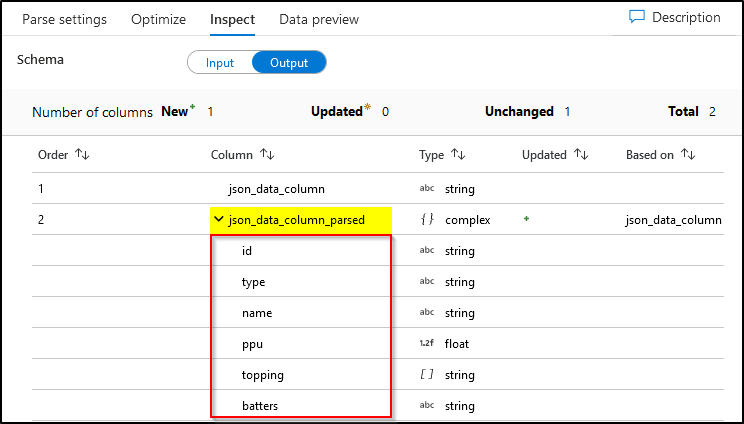Screen dimensions: 744x424
Task: Click the complex type braces icon
Action: tap(427, 219)
